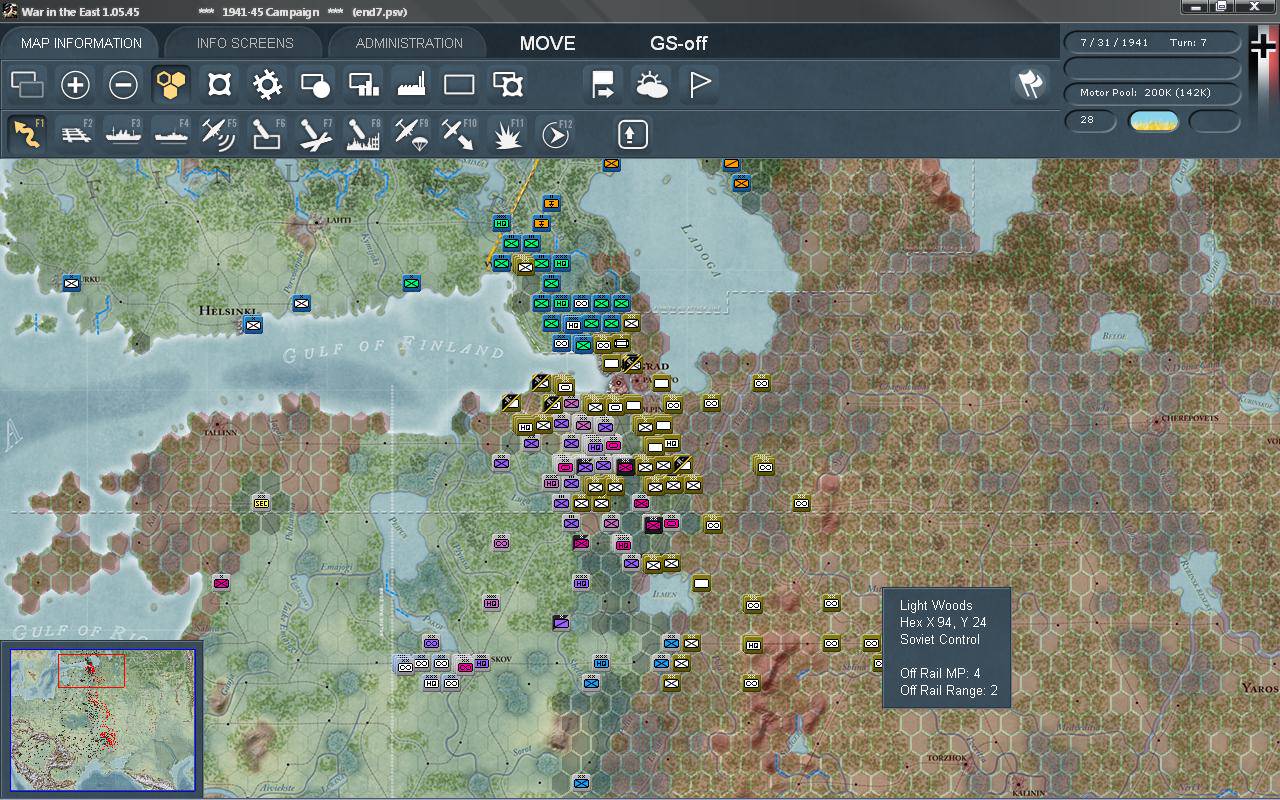Open the INFO SCREENS tab
This screenshot has height=800, width=1280.
point(245,43)
